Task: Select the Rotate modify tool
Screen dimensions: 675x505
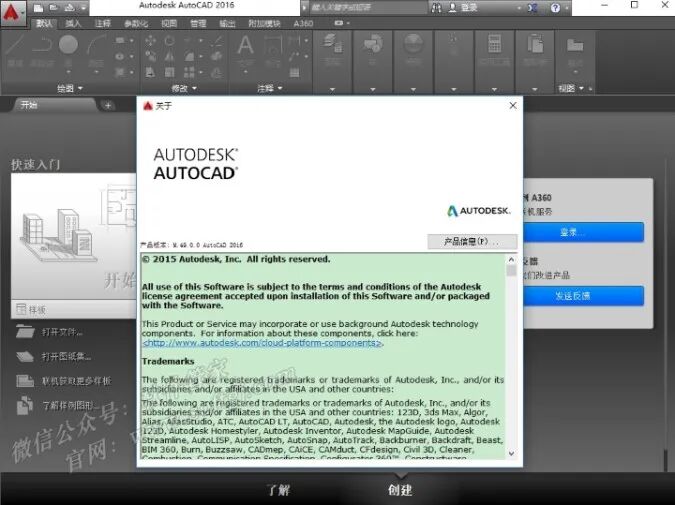Action: [x=170, y=41]
